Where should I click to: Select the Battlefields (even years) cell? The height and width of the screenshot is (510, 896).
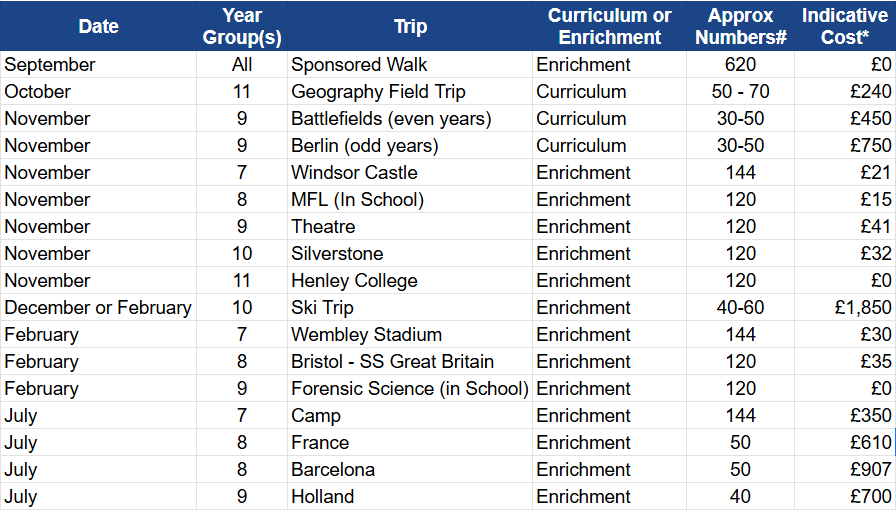[410, 118]
